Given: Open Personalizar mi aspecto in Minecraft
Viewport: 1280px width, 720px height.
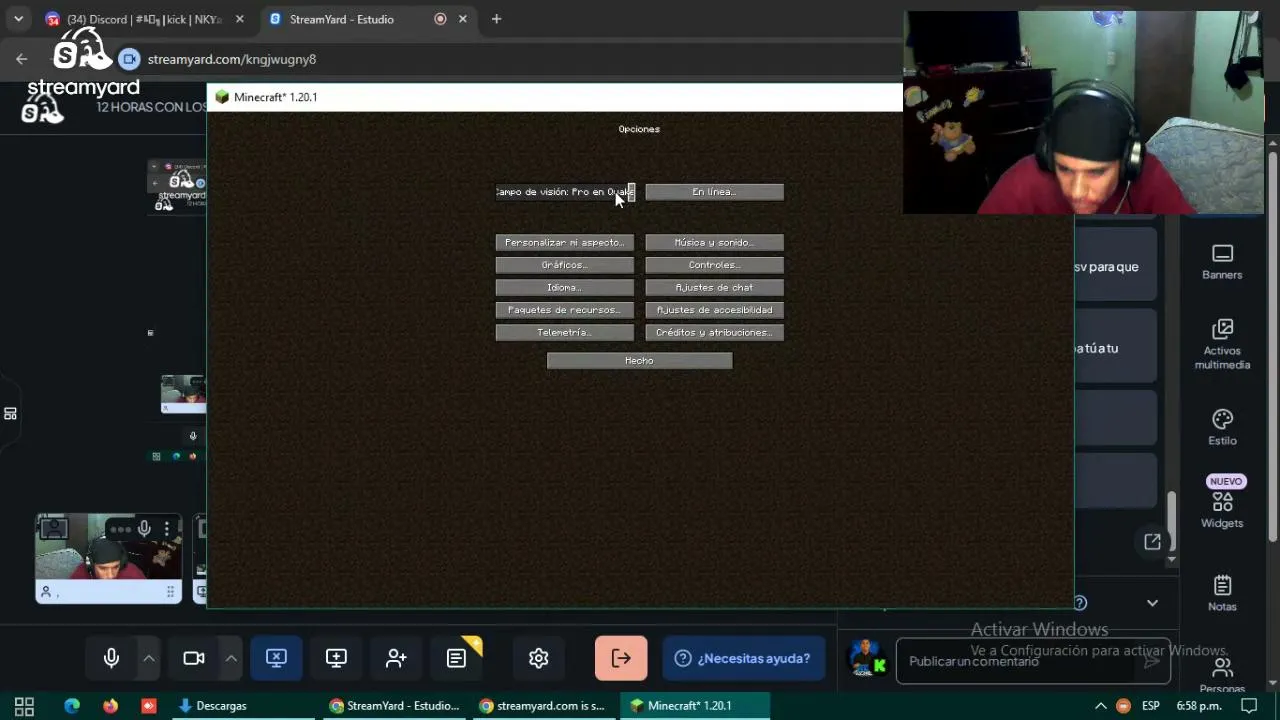Looking at the screenshot, I should [565, 242].
